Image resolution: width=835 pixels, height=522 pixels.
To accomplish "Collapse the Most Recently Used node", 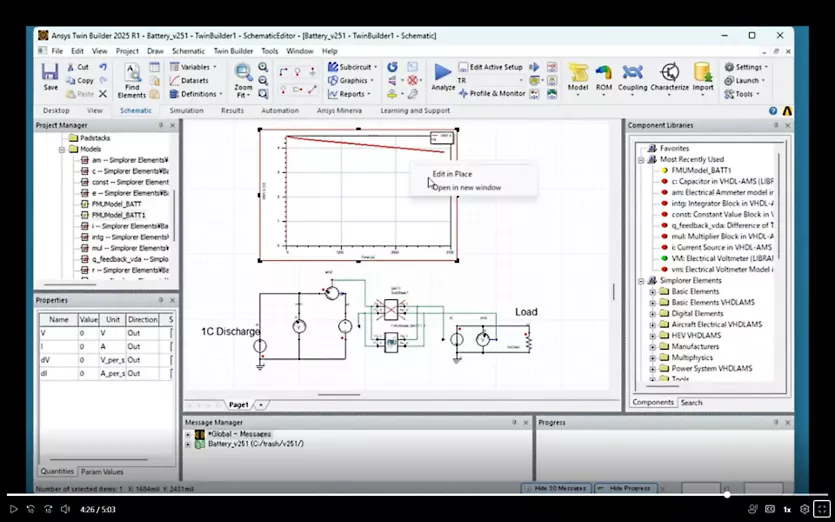I will click(642, 159).
